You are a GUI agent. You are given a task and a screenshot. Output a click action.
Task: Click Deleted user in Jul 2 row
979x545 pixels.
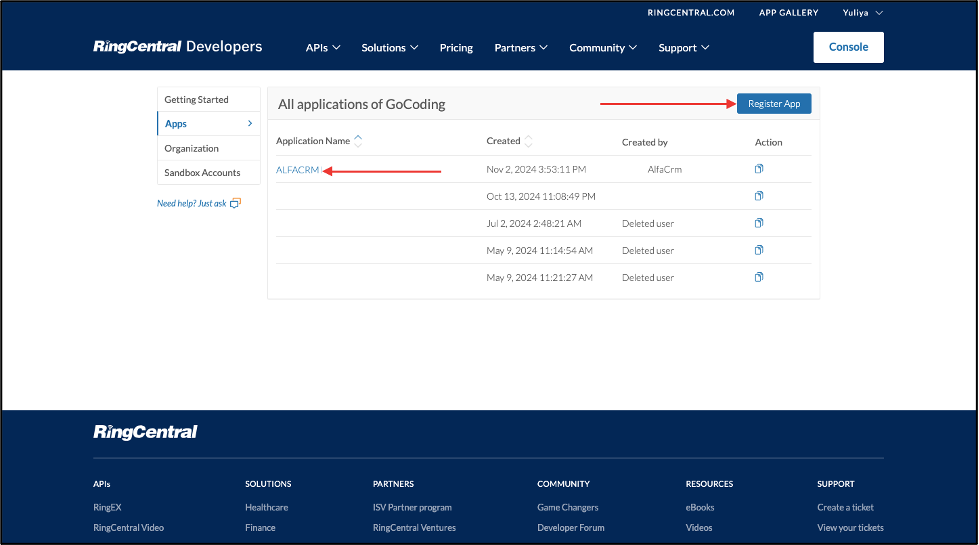[647, 223]
